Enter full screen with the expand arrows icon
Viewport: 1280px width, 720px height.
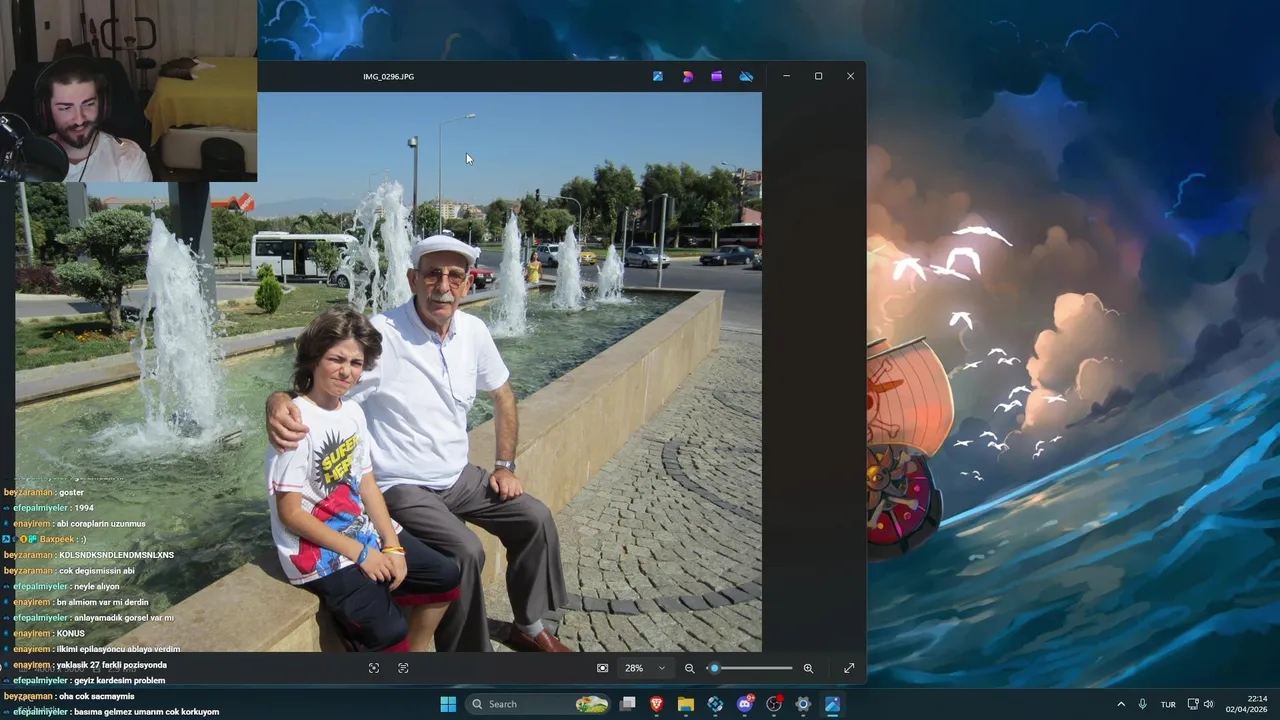[x=849, y=668]
